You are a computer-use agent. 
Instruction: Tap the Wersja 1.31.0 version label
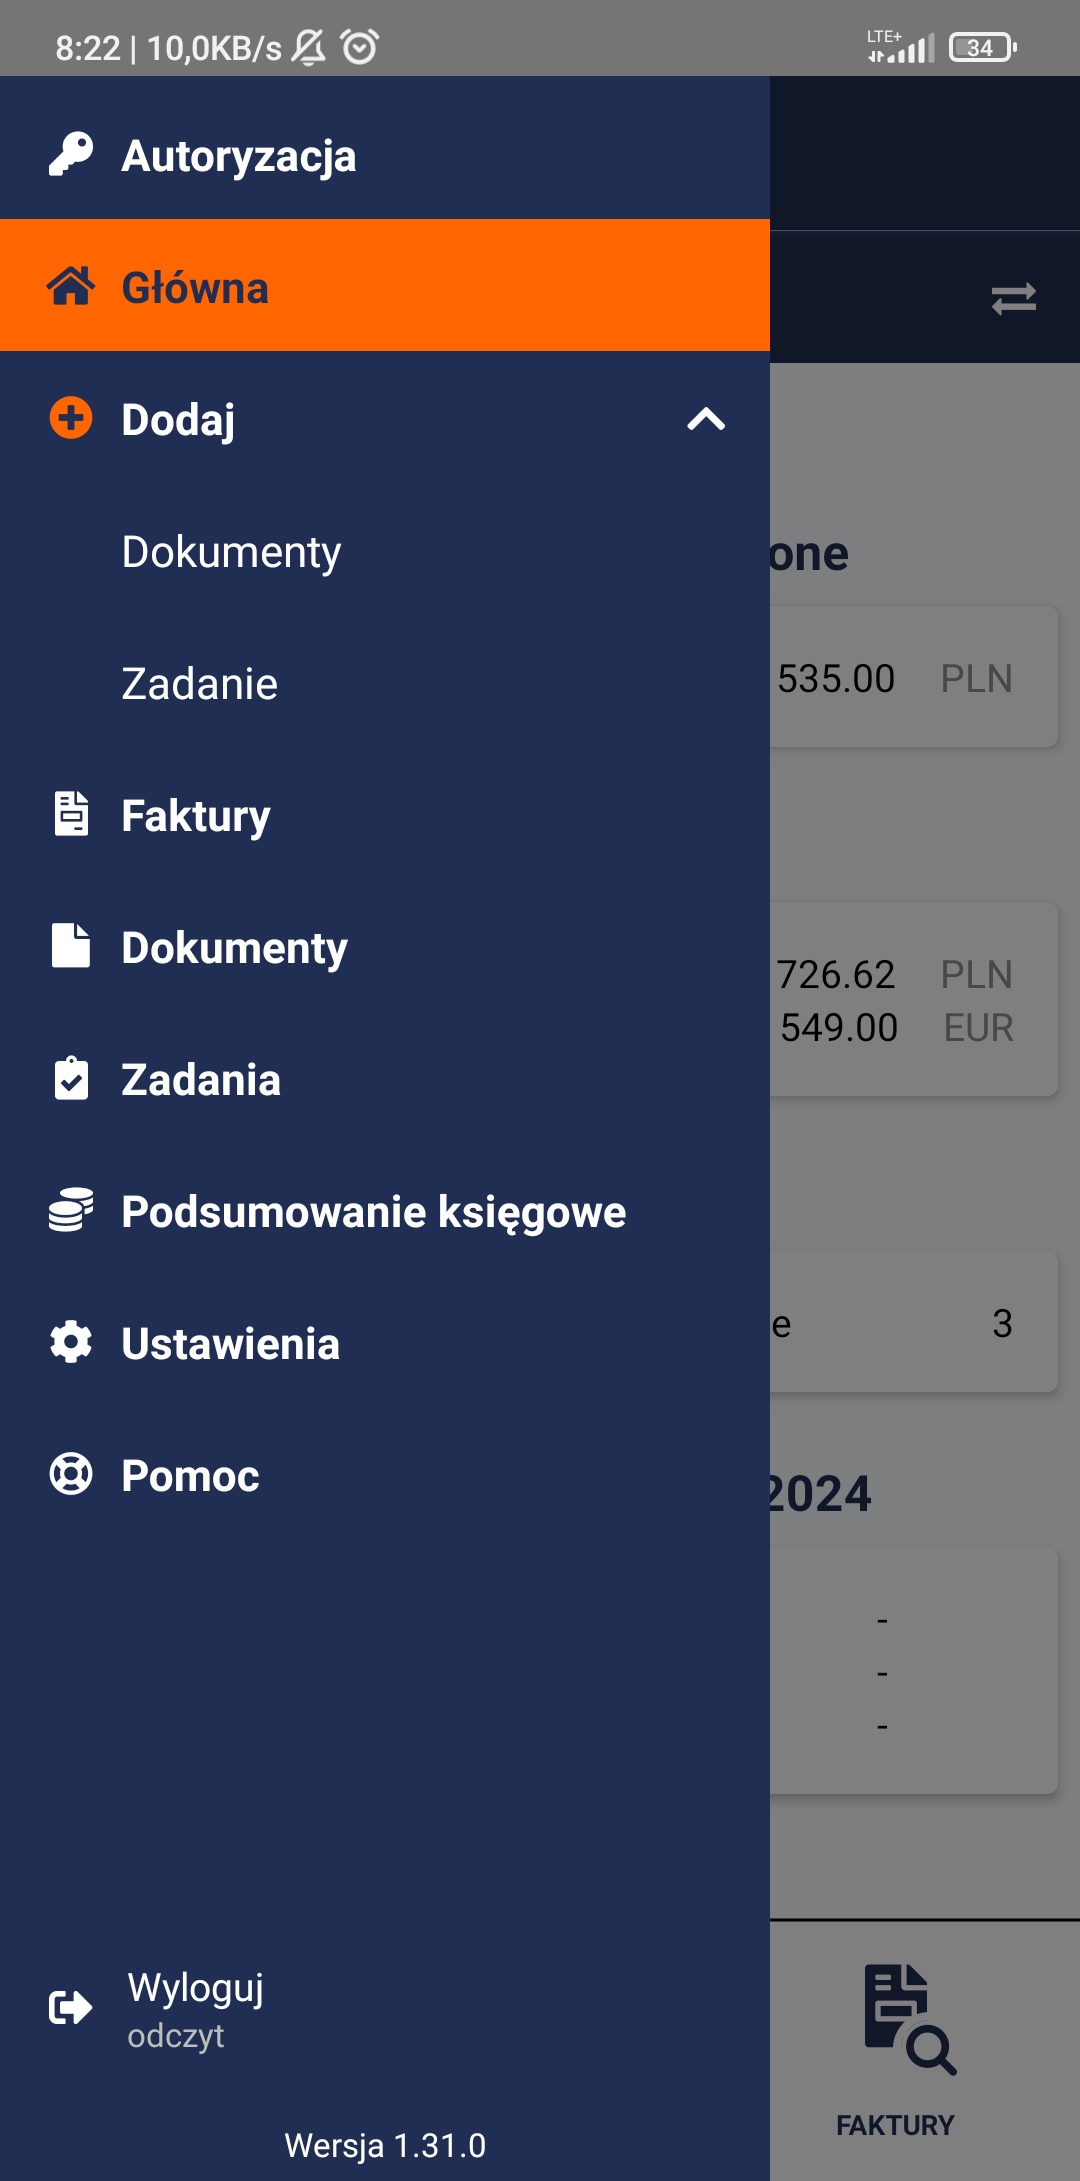point(385,2145)
